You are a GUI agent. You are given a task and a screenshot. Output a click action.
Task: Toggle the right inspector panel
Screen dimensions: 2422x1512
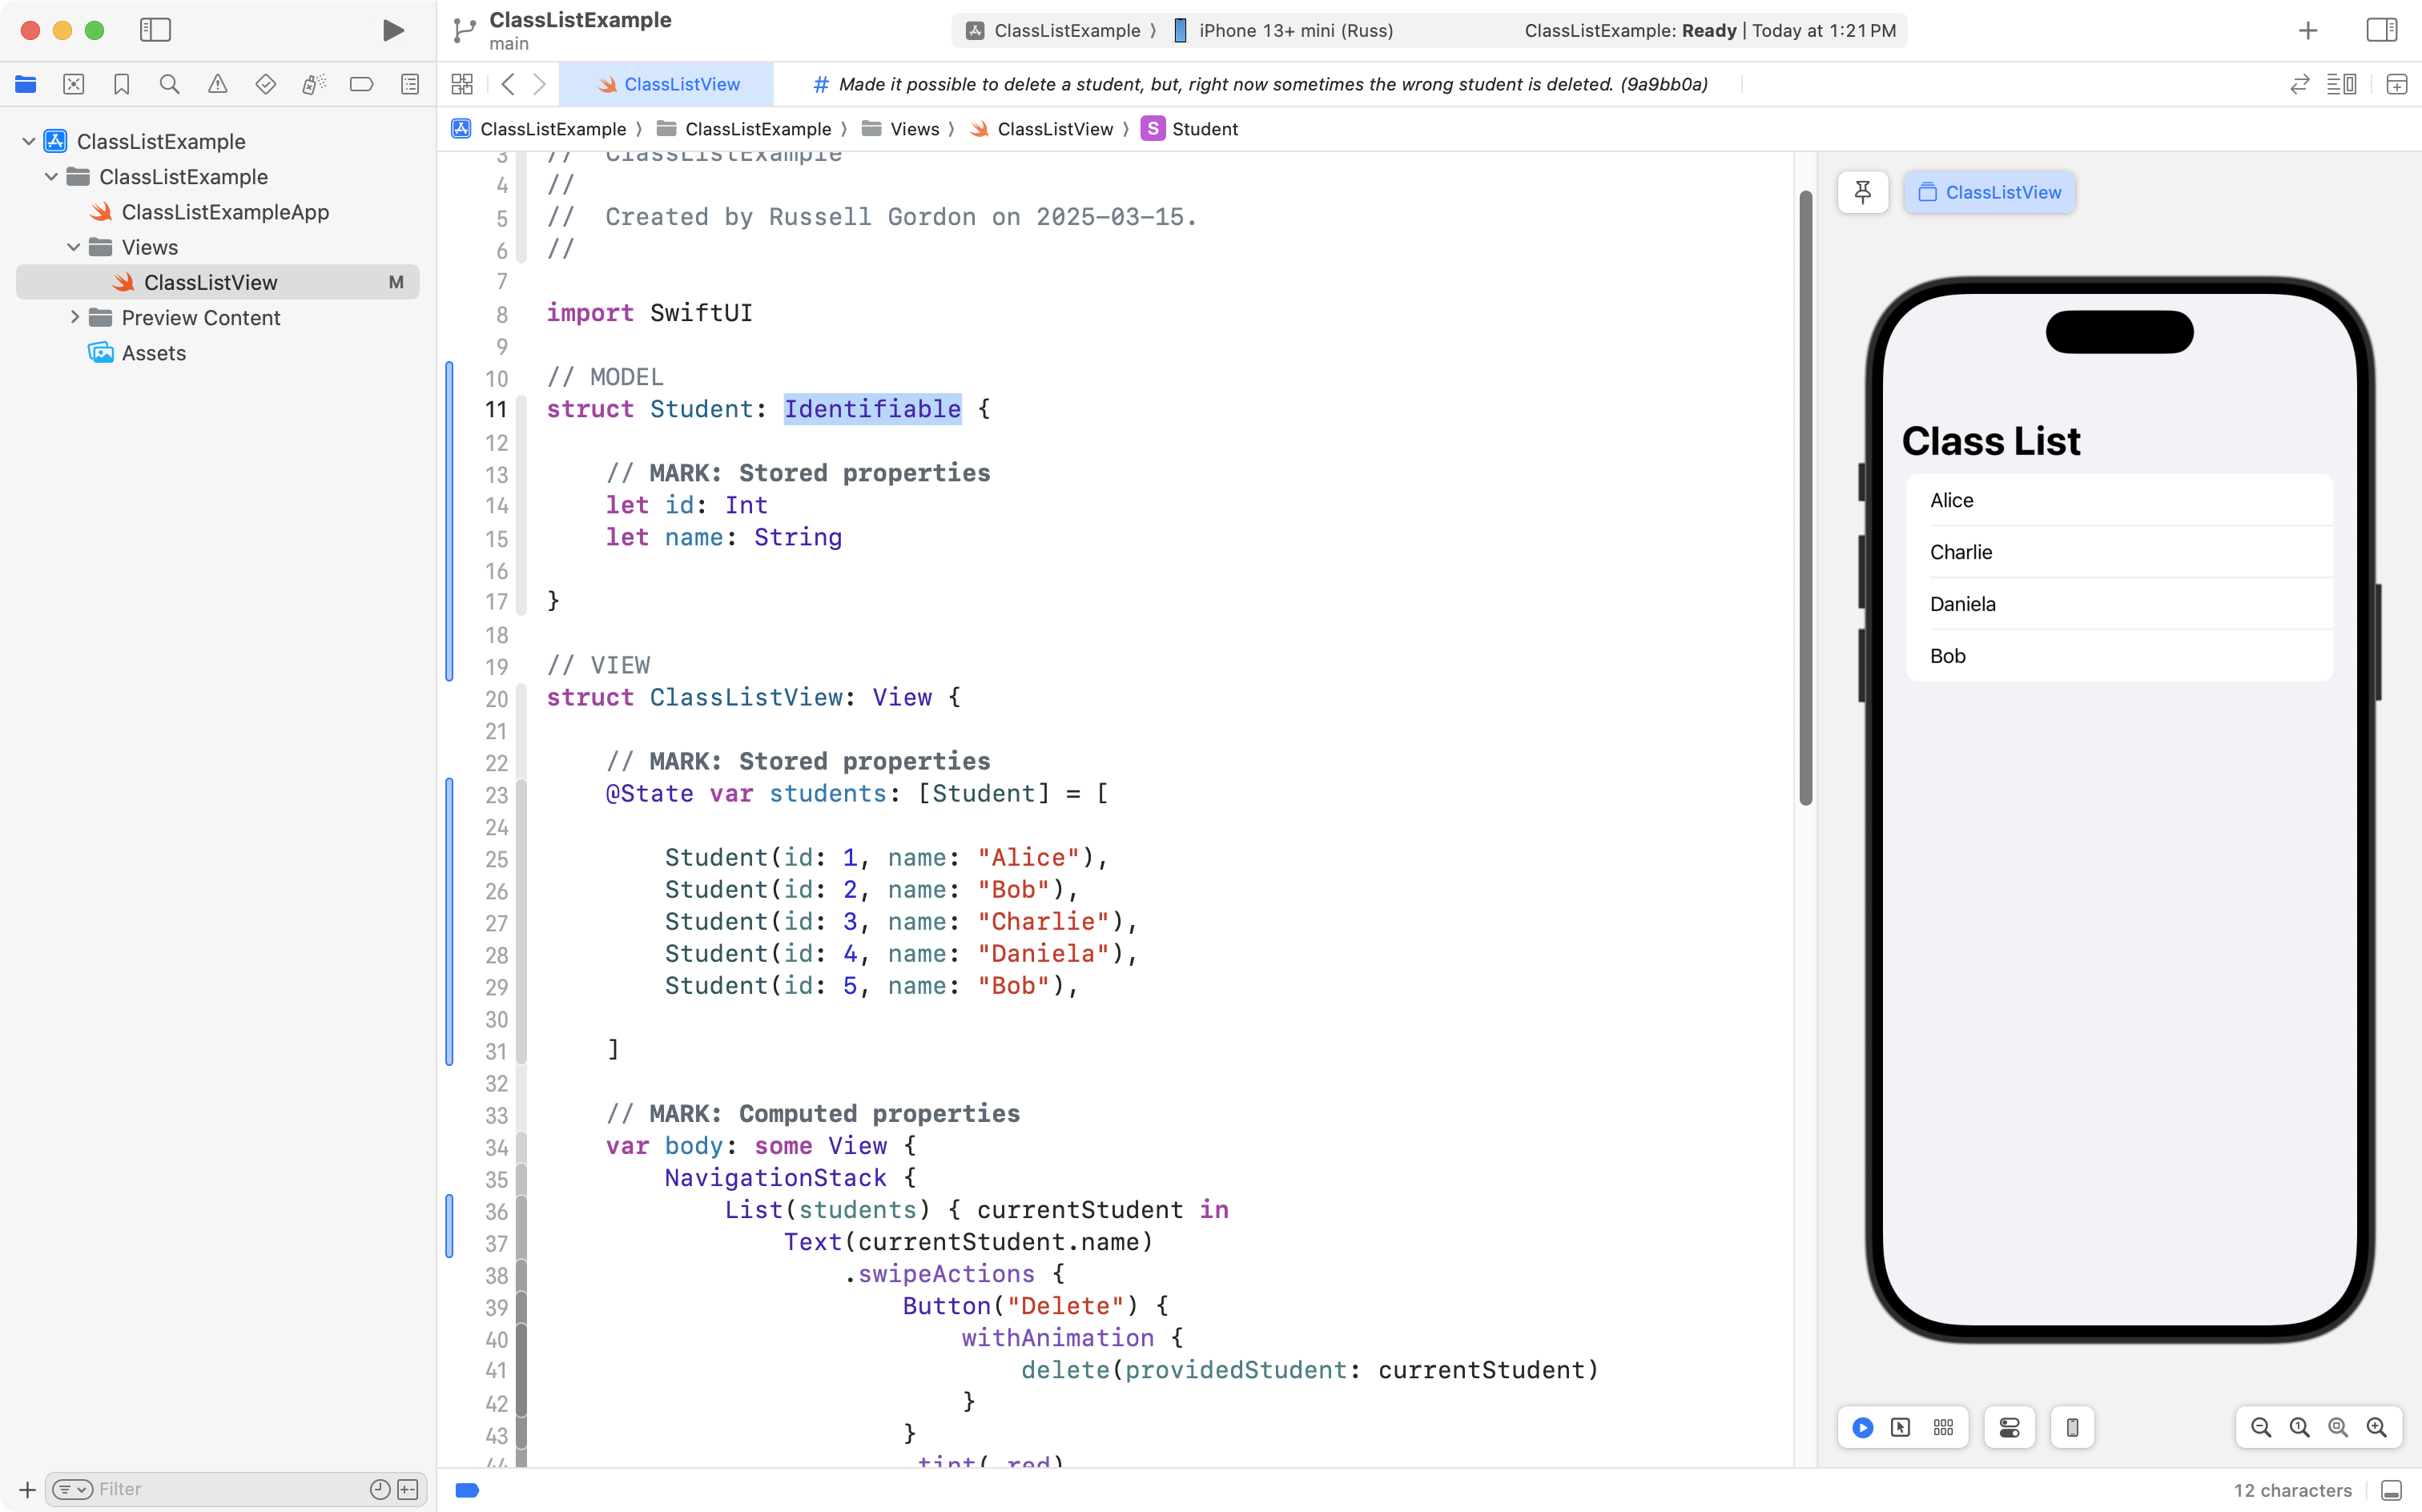(x=2381, y=30)
